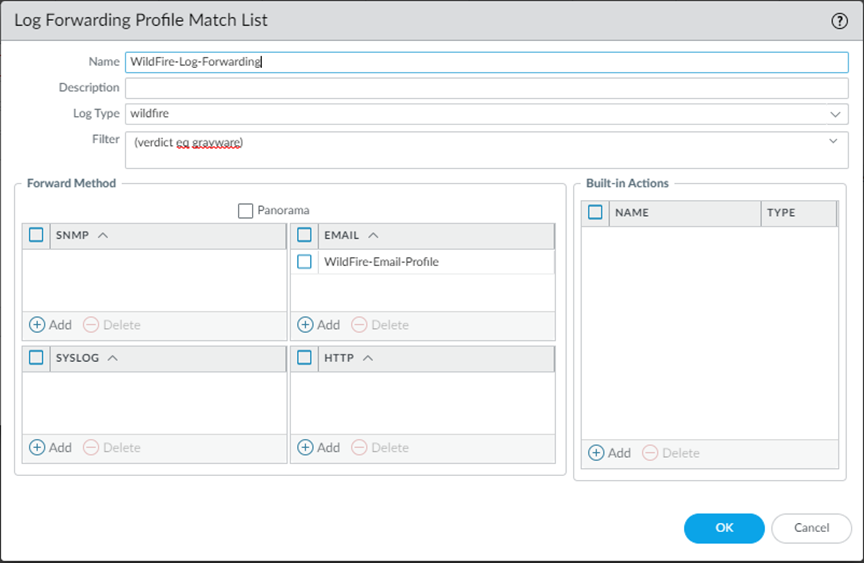Select all Built-in Actions checkbox
This screenshot has width=864, height=563.
[595, 213]
